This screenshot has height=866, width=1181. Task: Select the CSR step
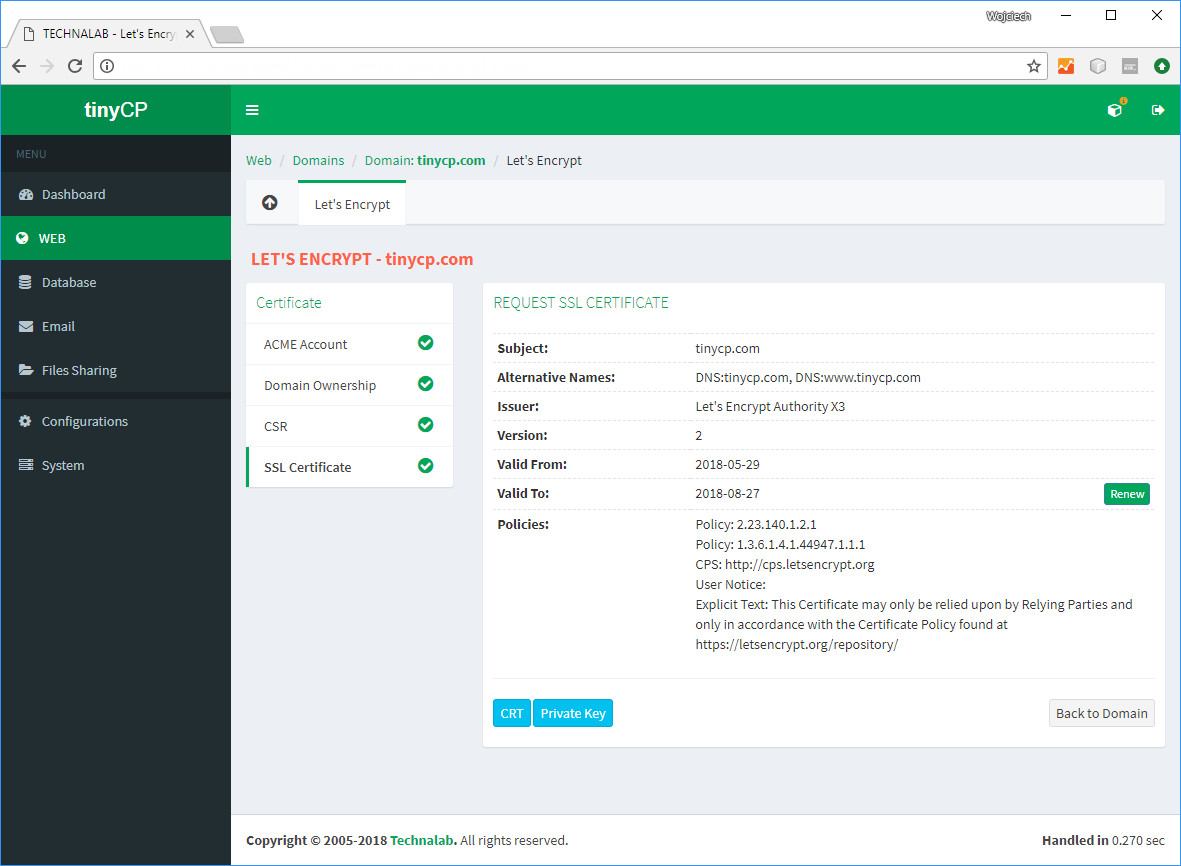click(x=349, y=426)
